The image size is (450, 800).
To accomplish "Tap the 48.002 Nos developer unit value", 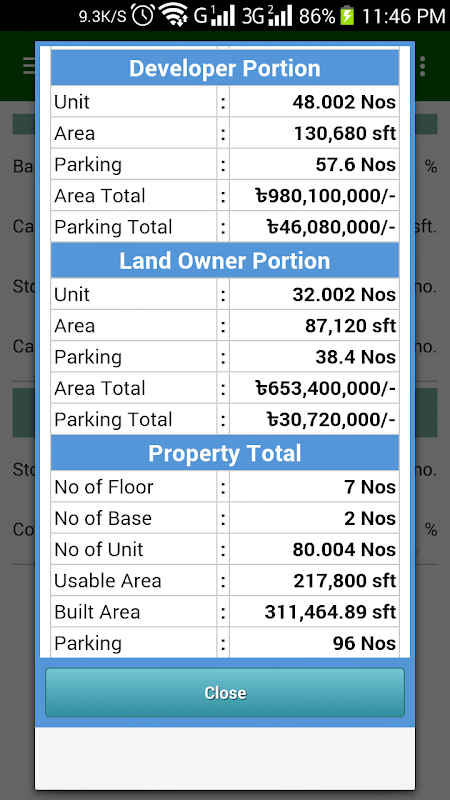I will click(344, 102).
